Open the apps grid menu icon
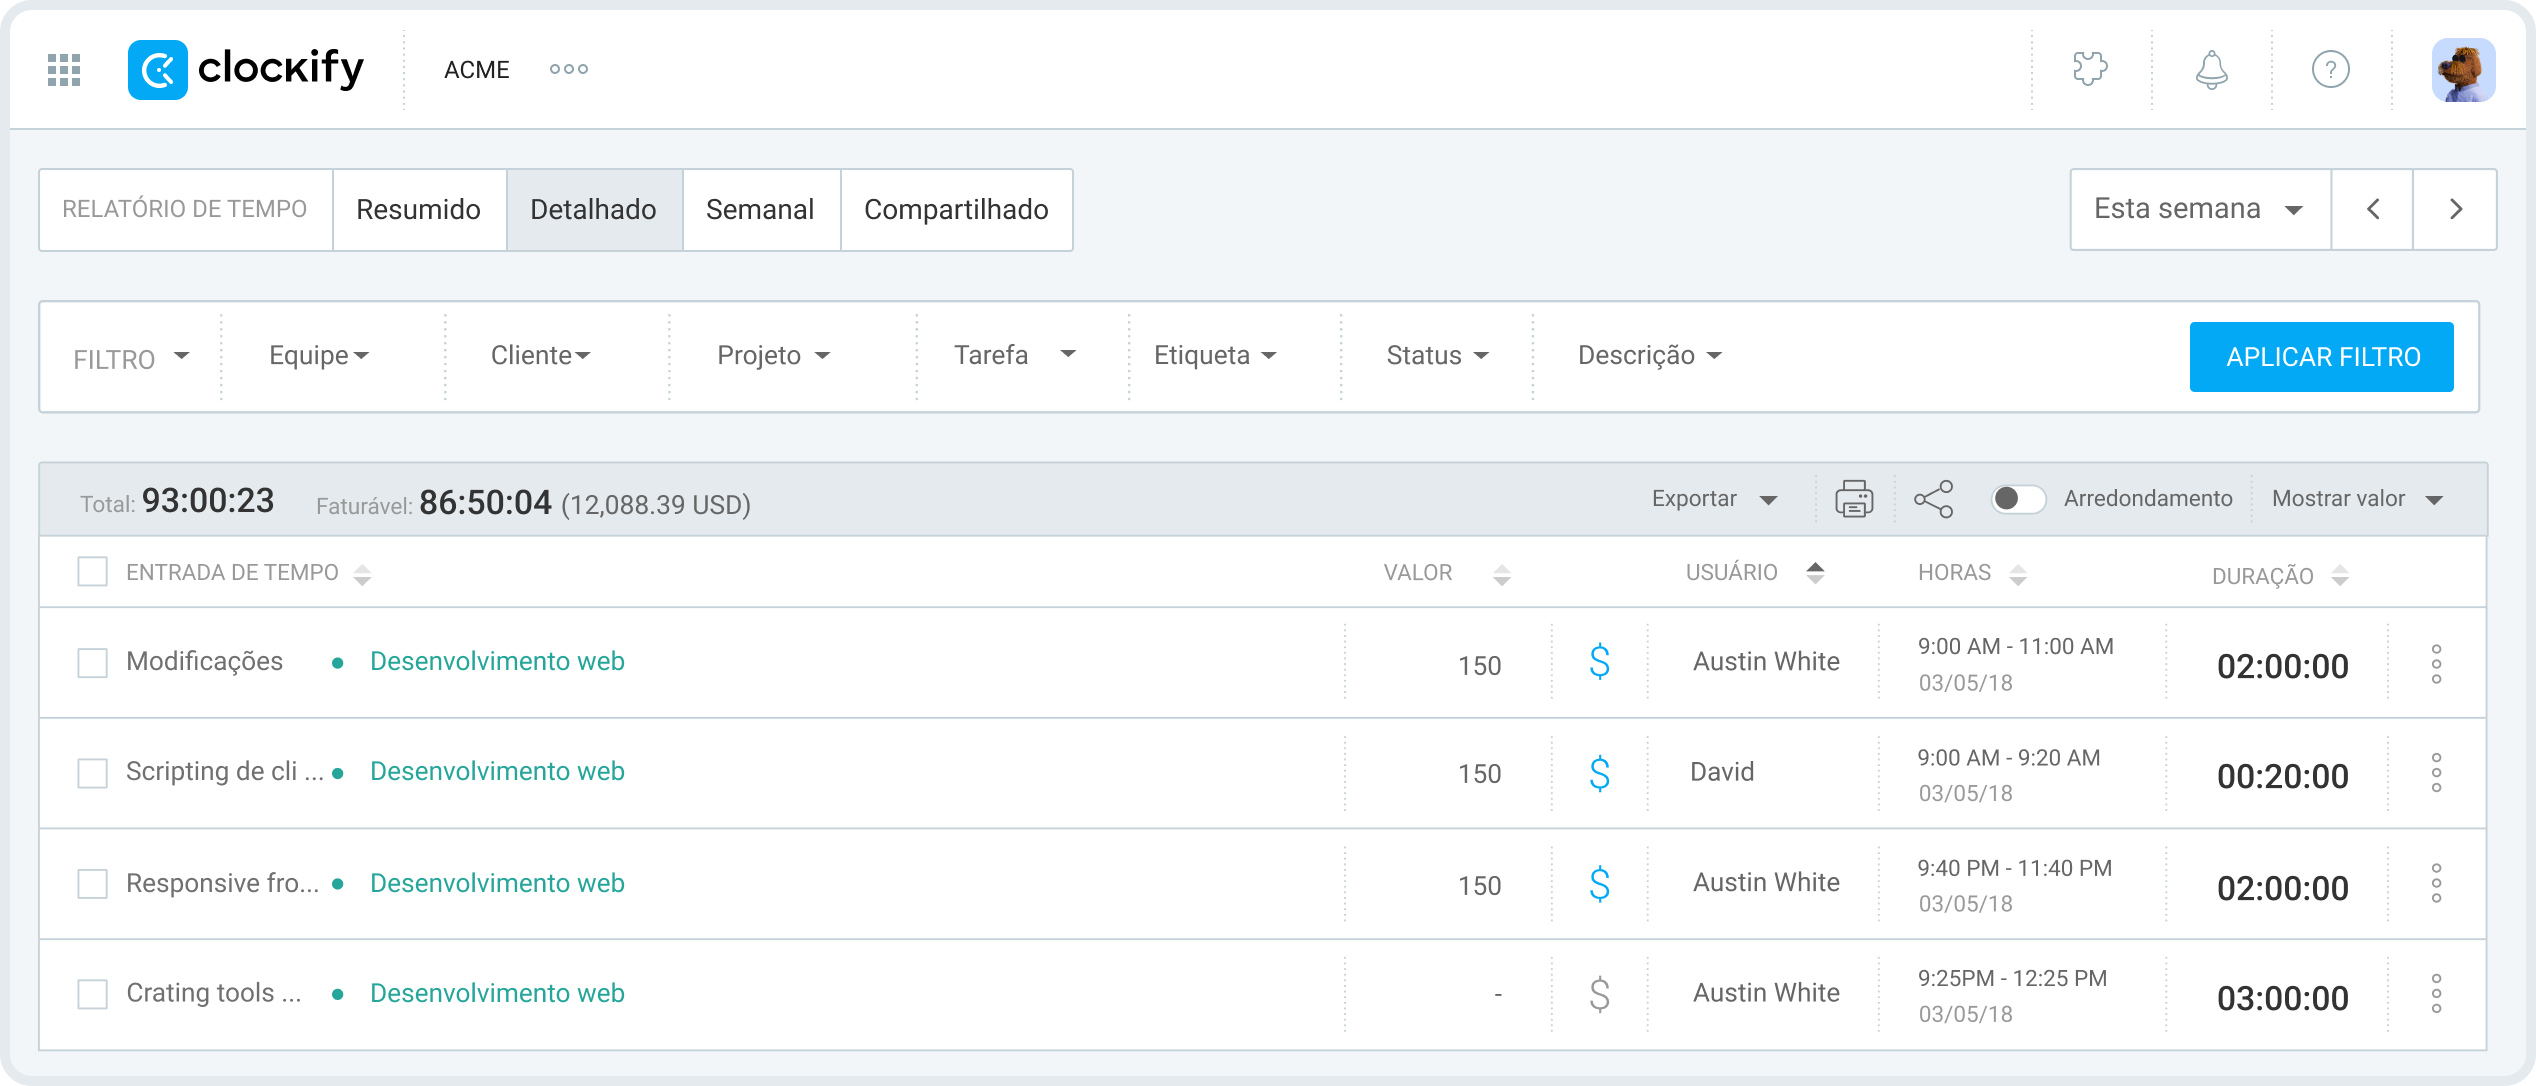 point(64,70)
